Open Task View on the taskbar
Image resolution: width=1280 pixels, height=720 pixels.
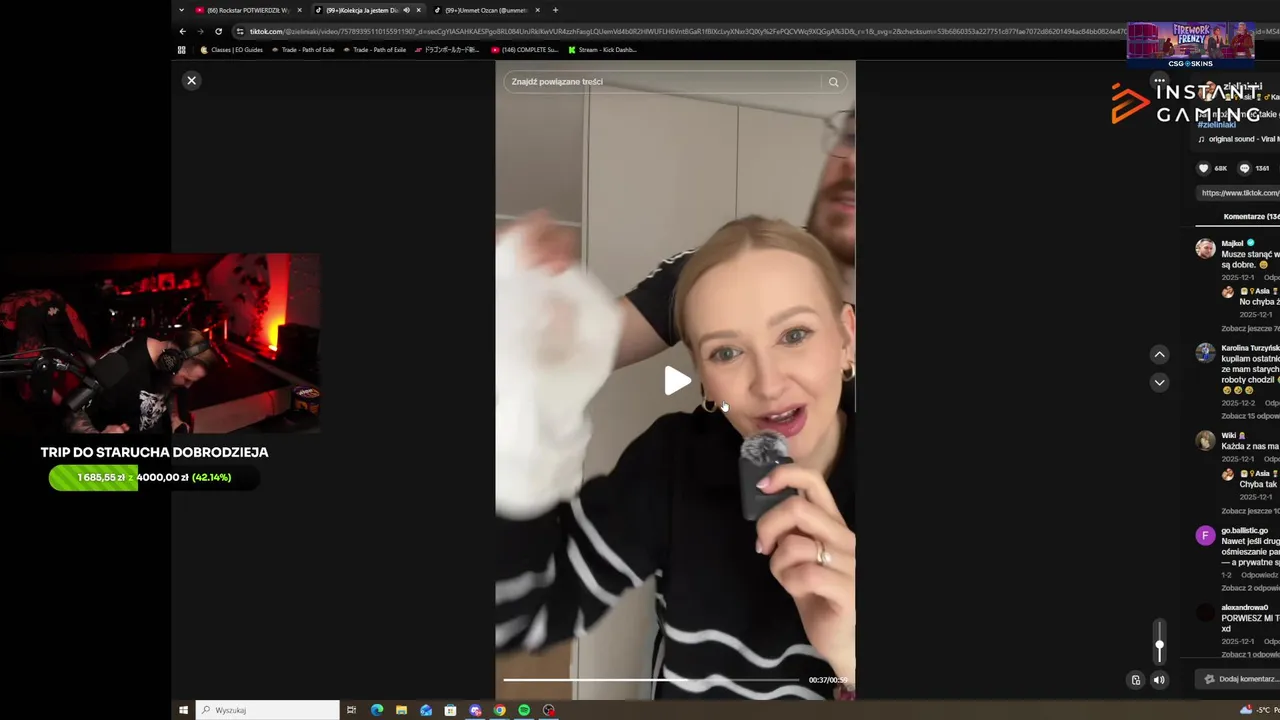(351, 710)
